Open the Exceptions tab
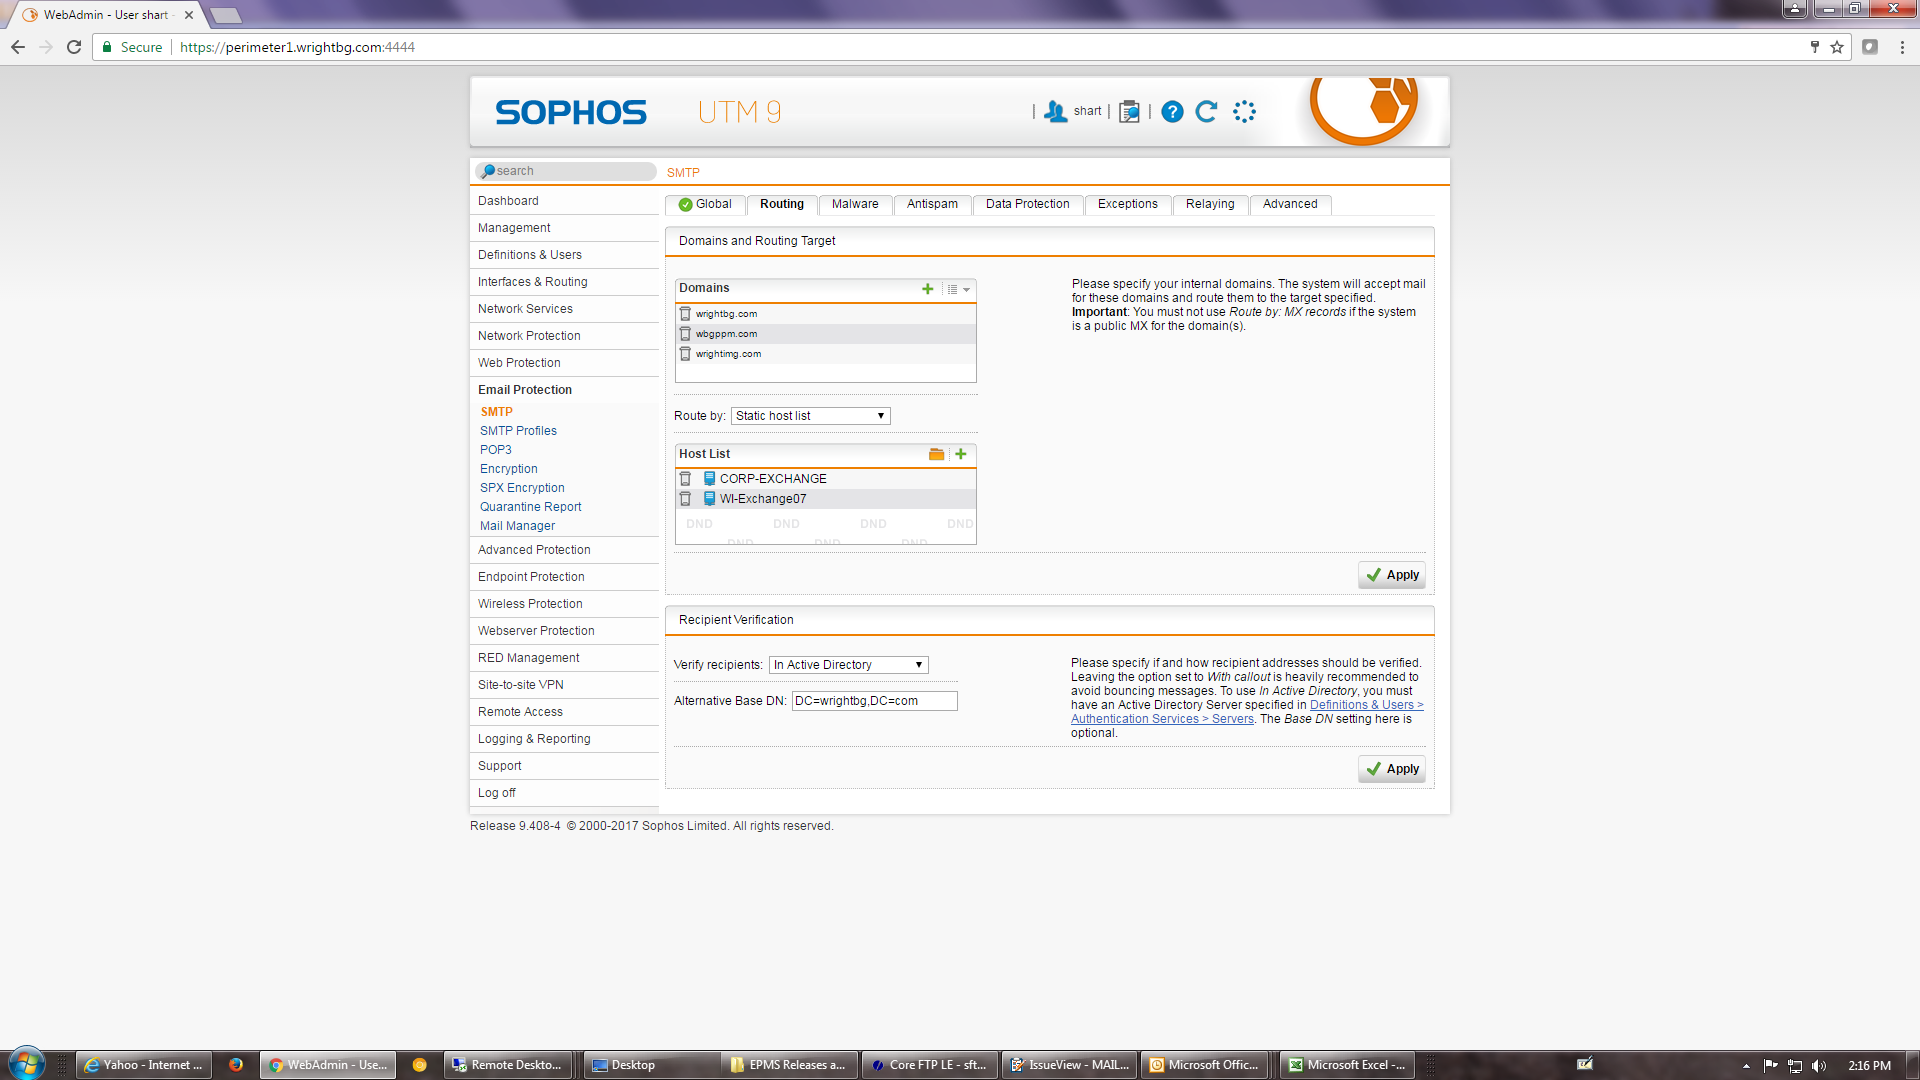1920x1080 pixels. click(1127, 204)
